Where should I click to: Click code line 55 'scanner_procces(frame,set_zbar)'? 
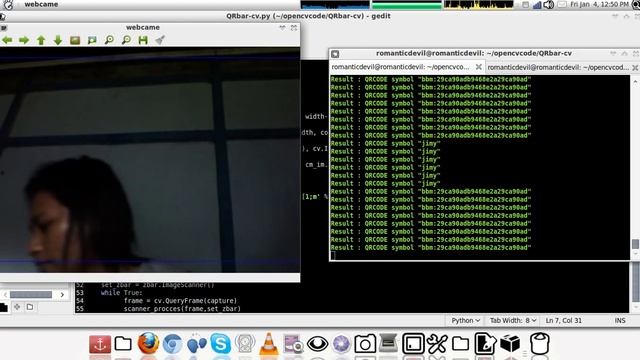[182, 309]
